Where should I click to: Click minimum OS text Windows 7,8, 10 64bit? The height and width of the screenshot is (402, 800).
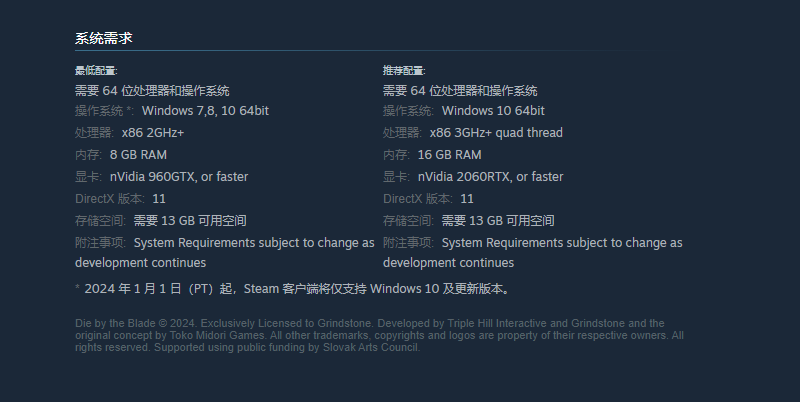coord(205,111)
